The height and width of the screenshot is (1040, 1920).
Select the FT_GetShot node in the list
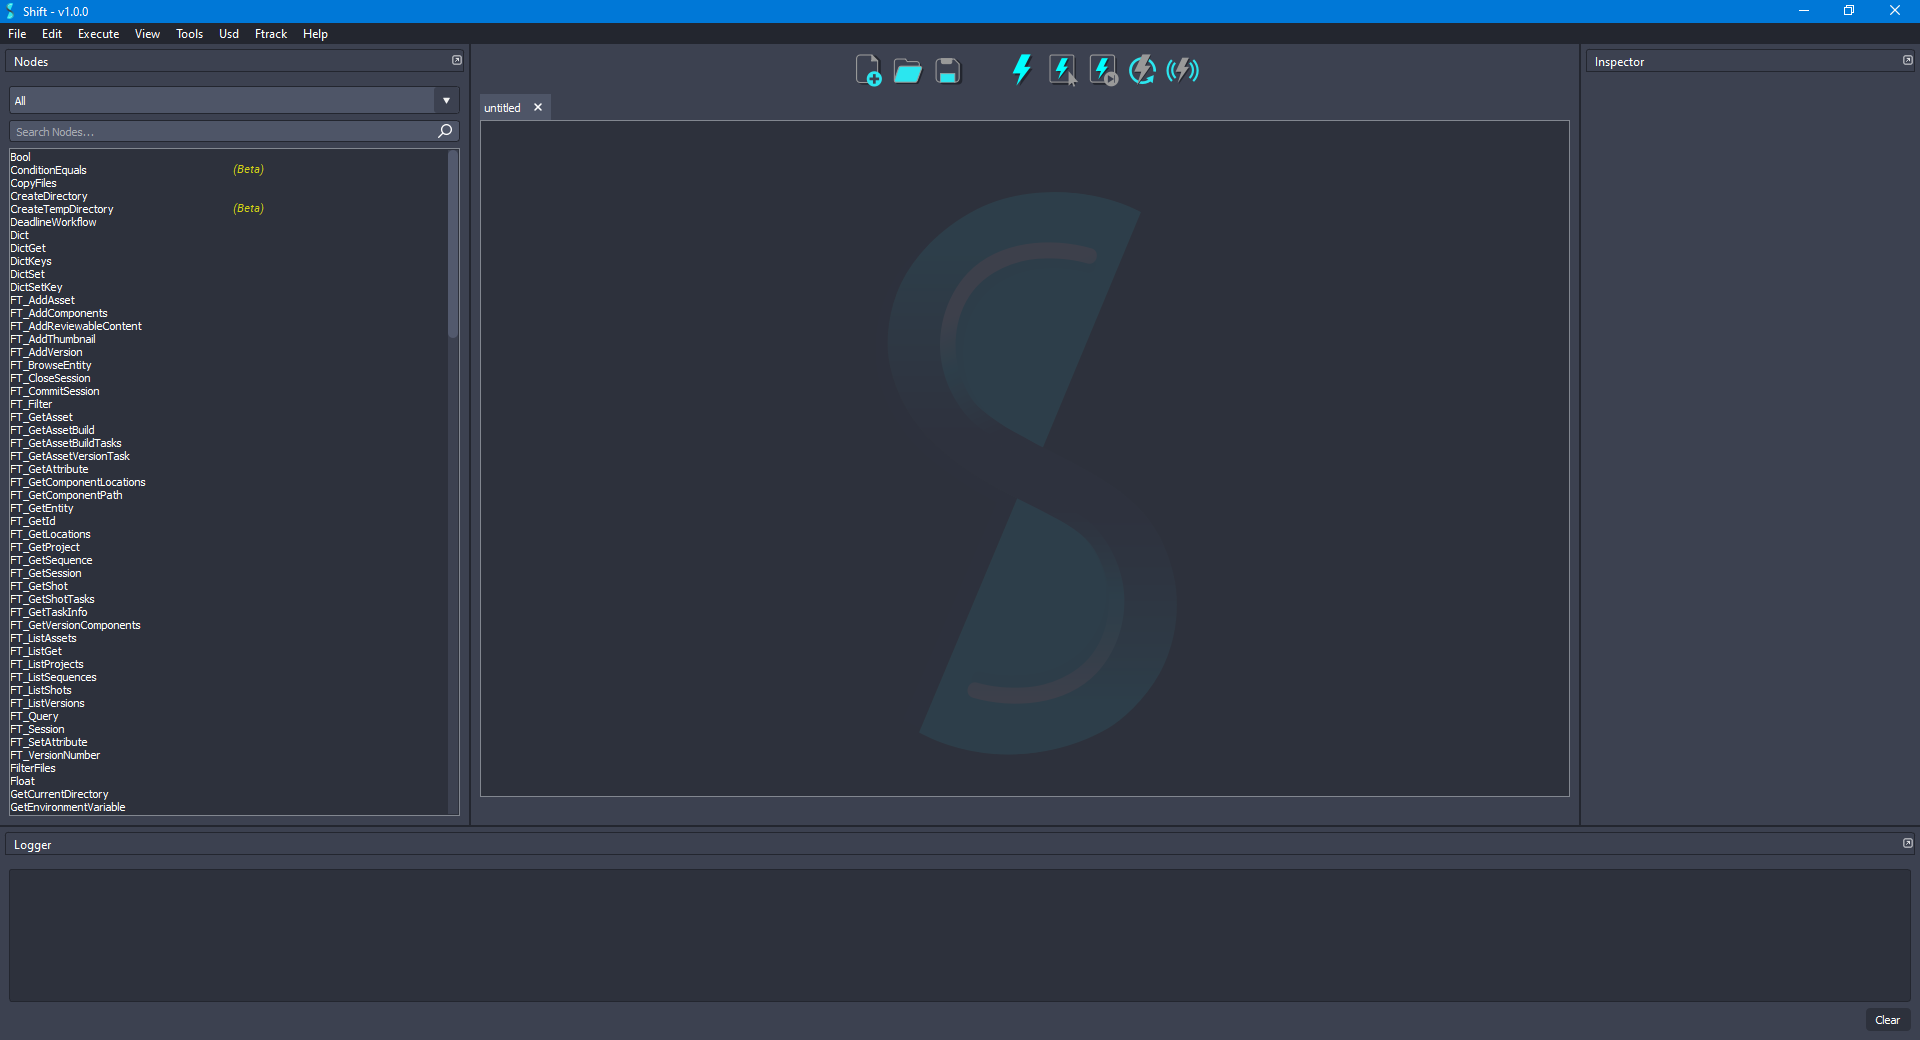coord(39,586)
